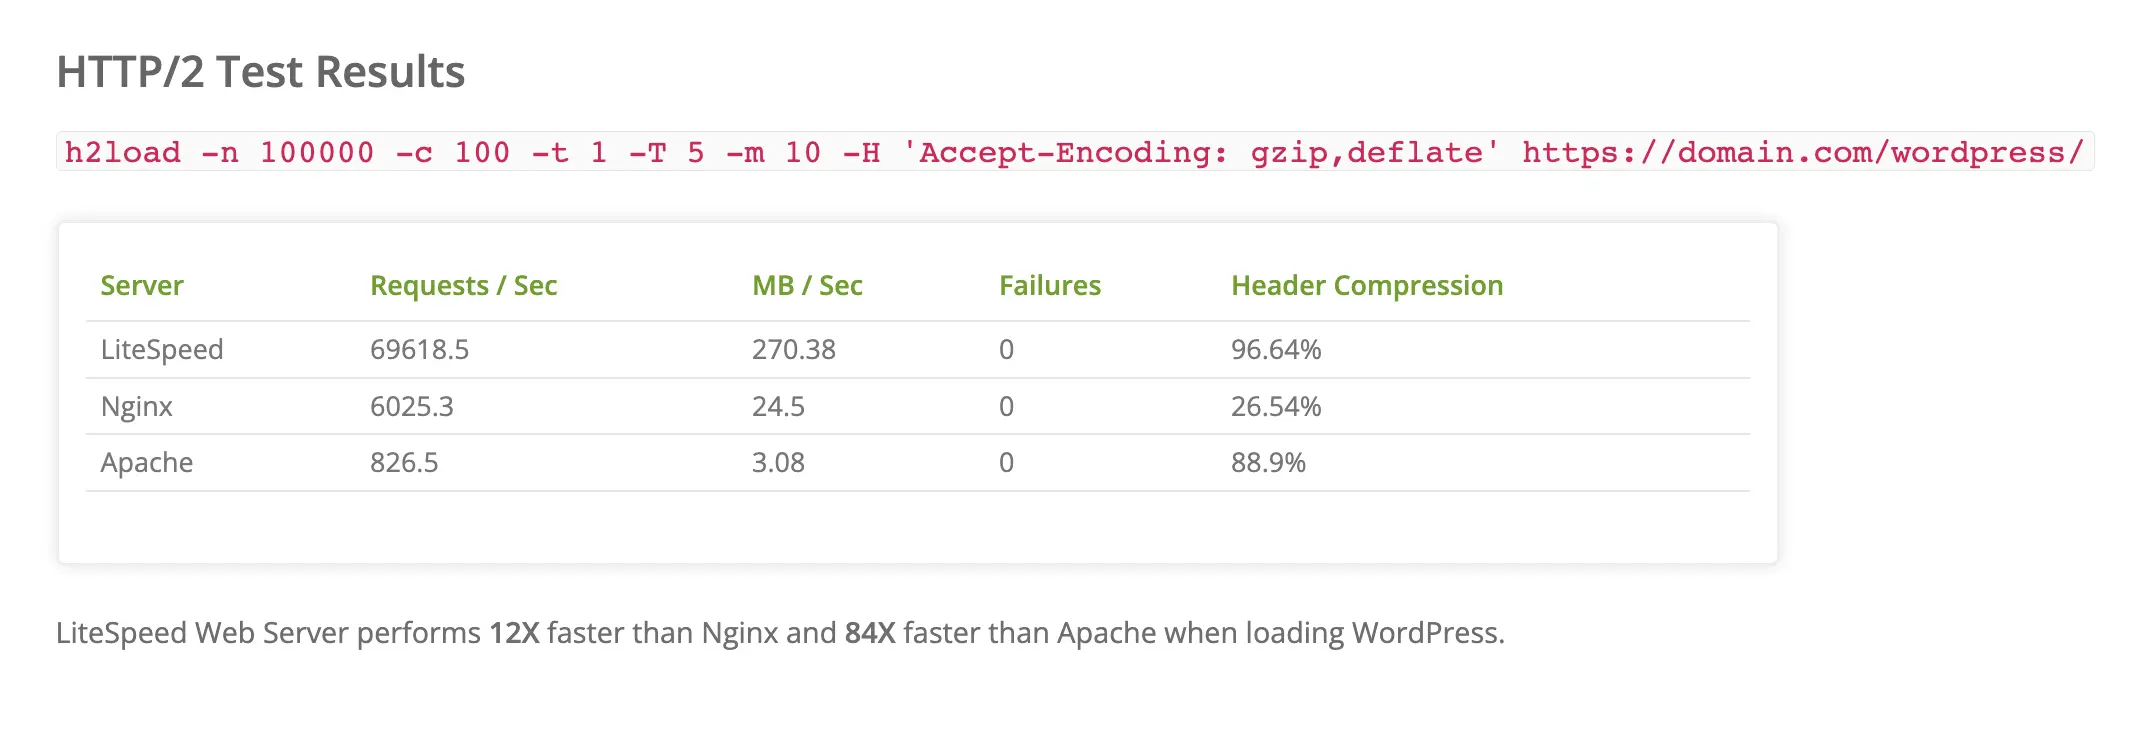The image size is (2150, 730).
Task: Click the Requests / Sec column header
Action: [463, 286]
